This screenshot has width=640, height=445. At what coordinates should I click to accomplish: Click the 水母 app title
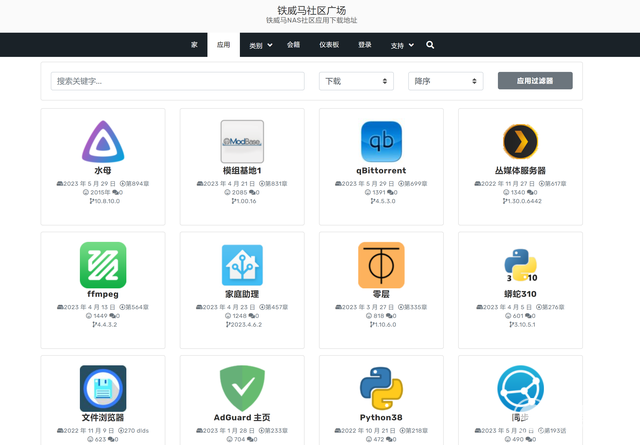click(x=103, y=171)
